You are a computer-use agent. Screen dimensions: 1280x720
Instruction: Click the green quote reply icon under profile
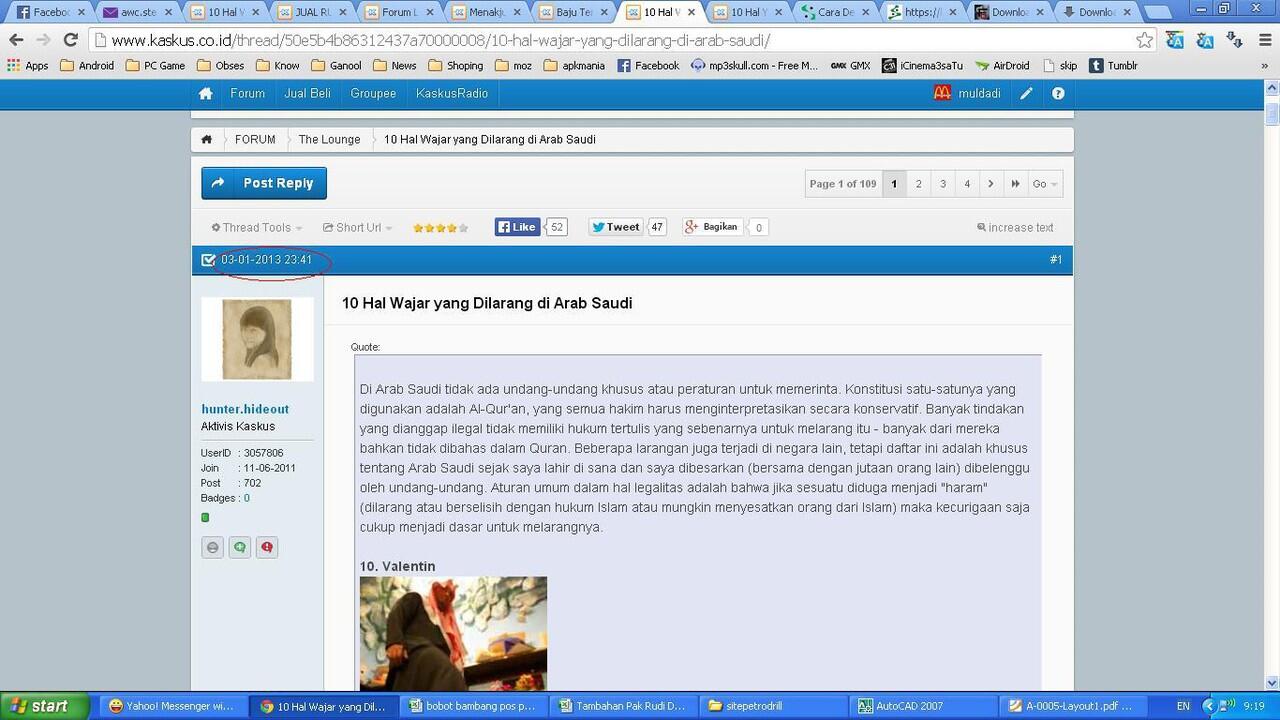[x=240, y=547]
